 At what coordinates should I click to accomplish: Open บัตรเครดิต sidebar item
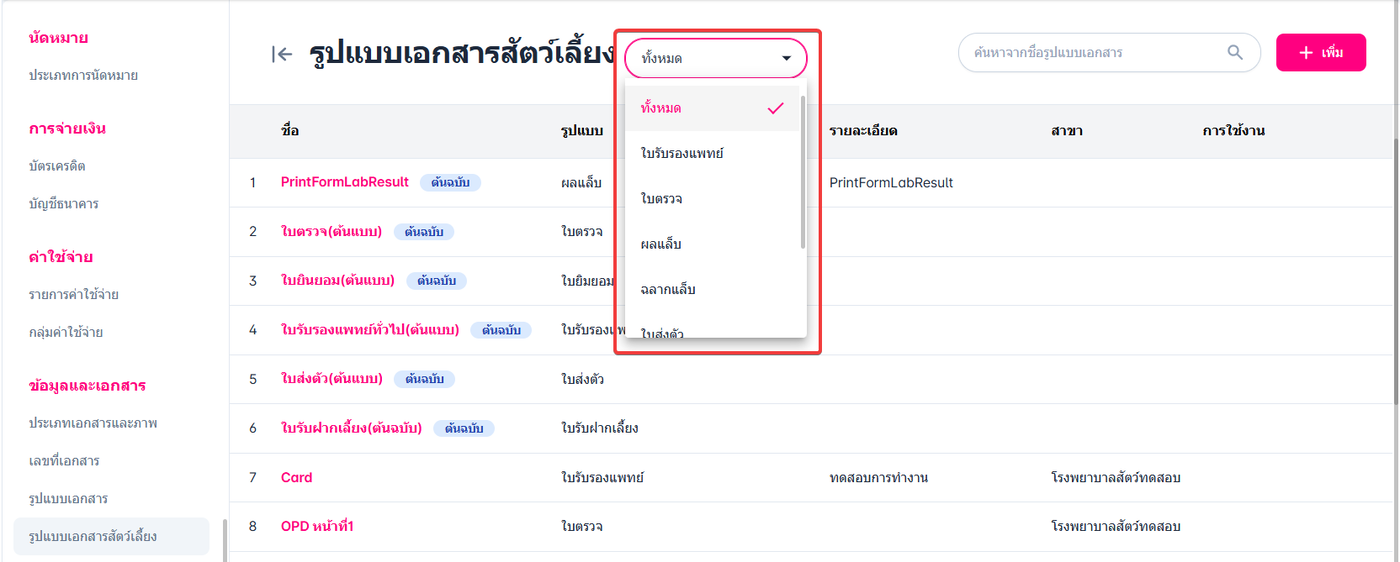point(57,166)
